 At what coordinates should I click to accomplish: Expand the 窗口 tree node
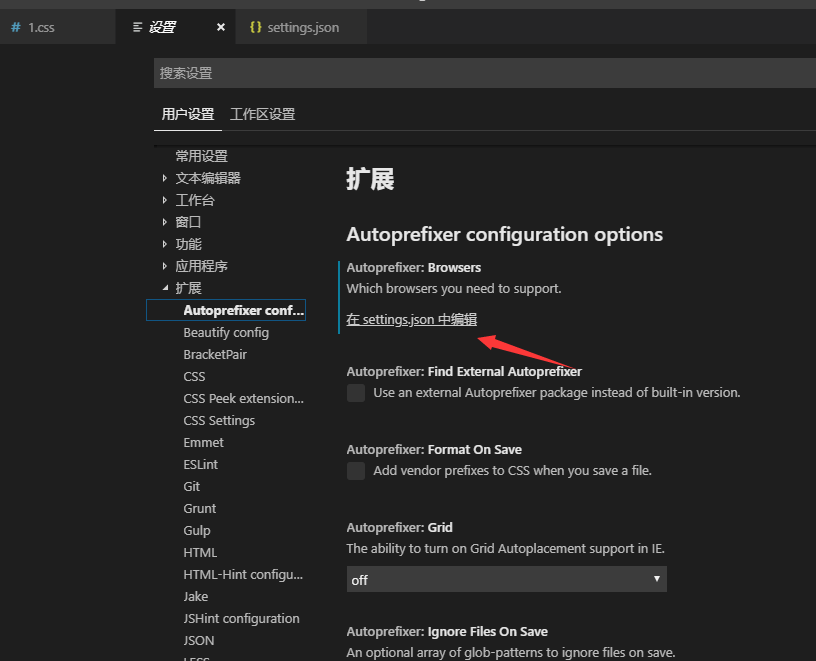(164, 222)
